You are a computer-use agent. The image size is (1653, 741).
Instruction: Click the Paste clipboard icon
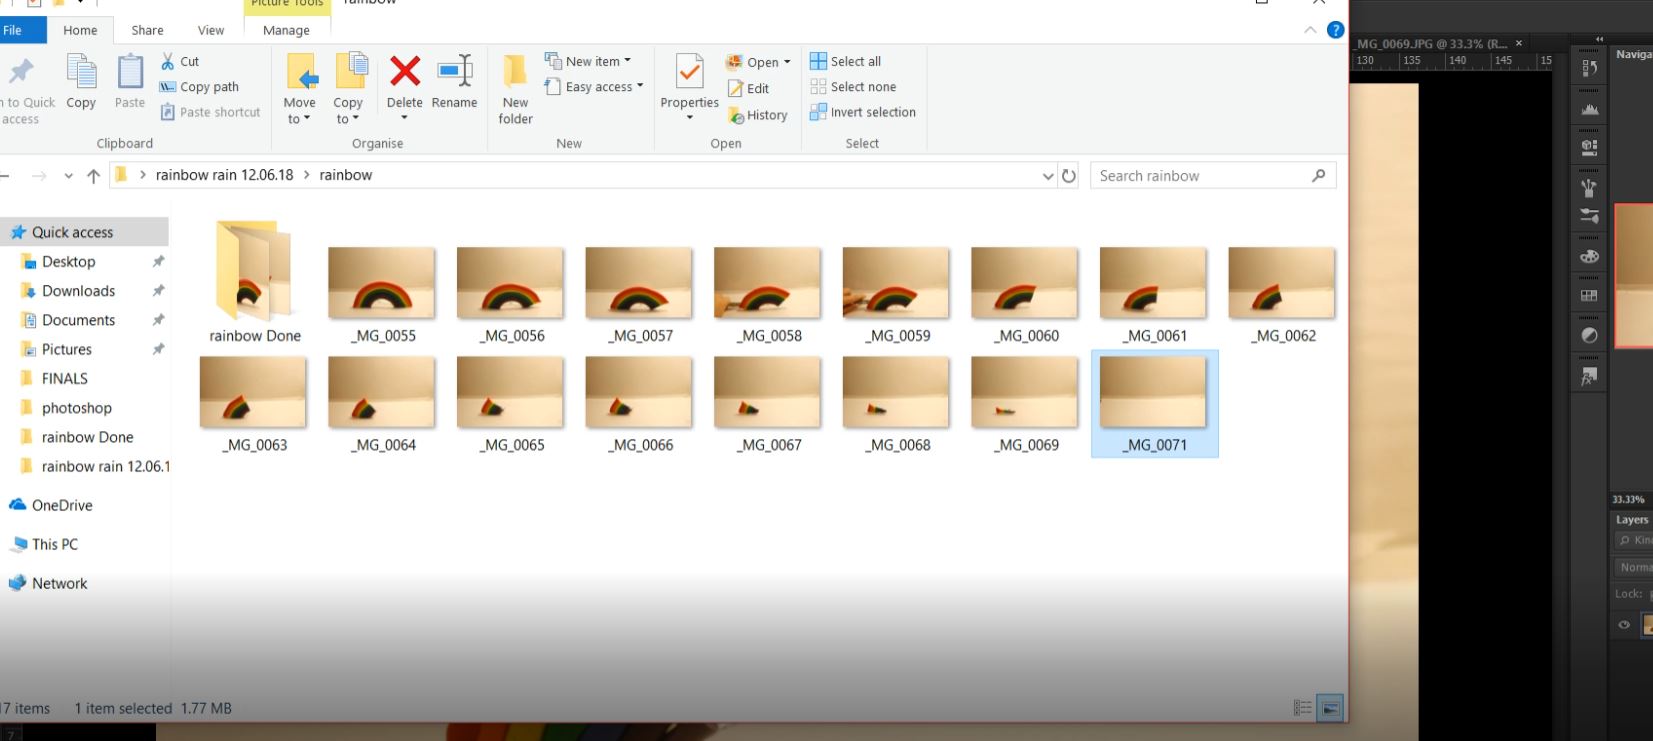(130, 72)
